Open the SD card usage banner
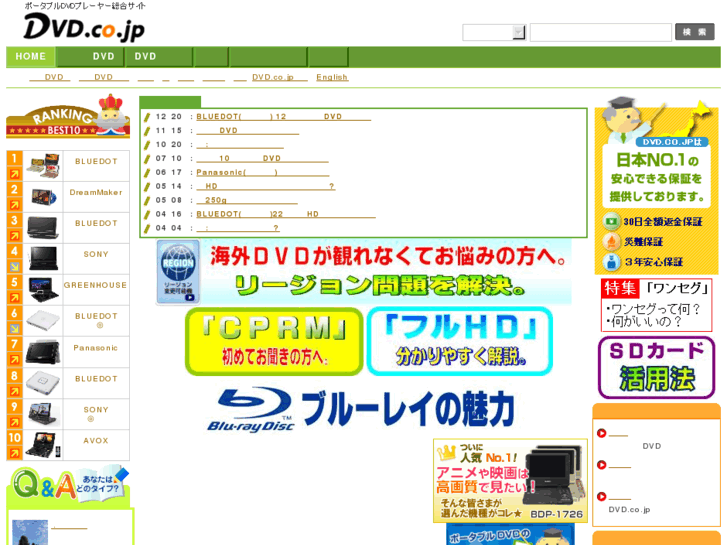This screenshot has height=545, width=727. coord(657,367)
